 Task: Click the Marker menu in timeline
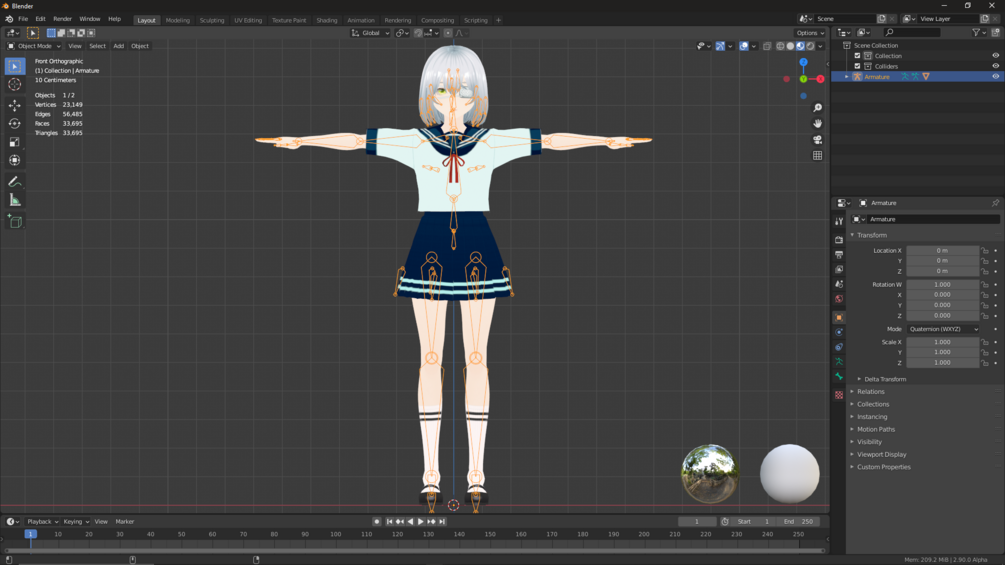[124, 521]
